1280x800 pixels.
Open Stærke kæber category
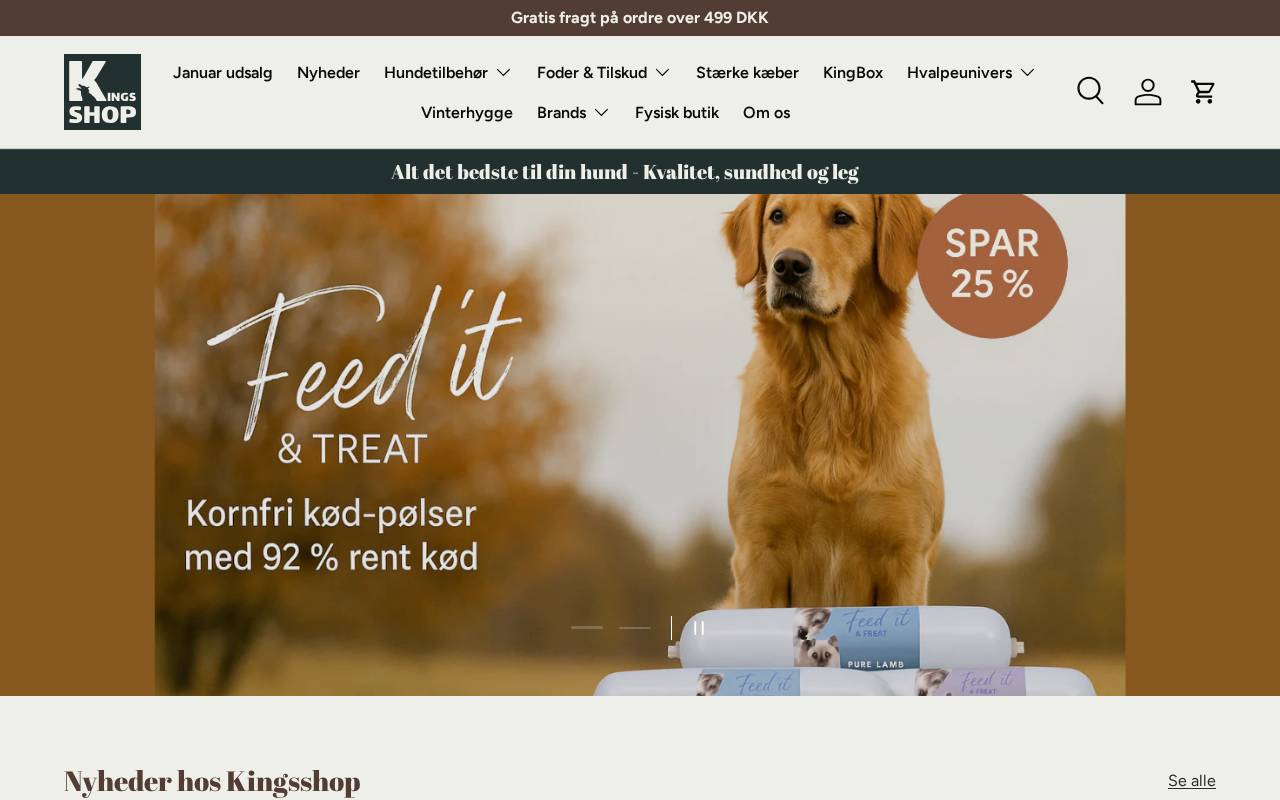747,72
